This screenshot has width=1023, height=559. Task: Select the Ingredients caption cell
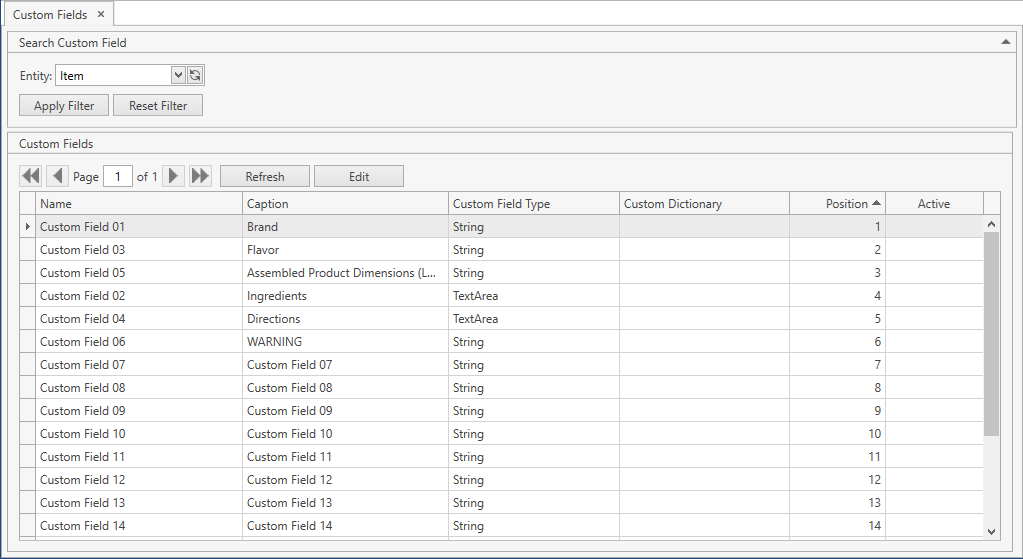tap(277, 296)
